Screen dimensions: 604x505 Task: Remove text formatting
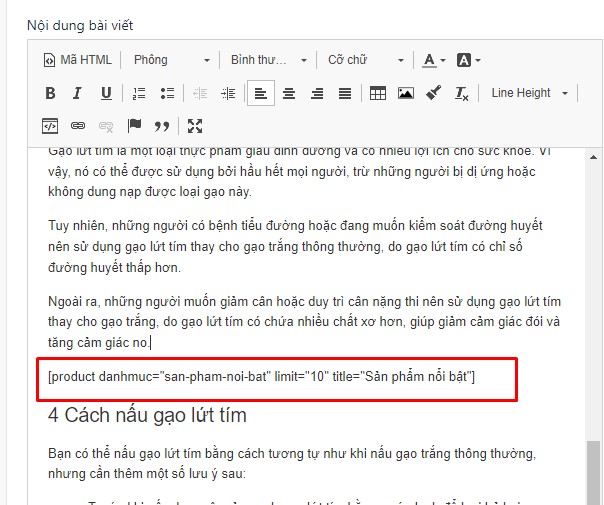tap(461, 93)
